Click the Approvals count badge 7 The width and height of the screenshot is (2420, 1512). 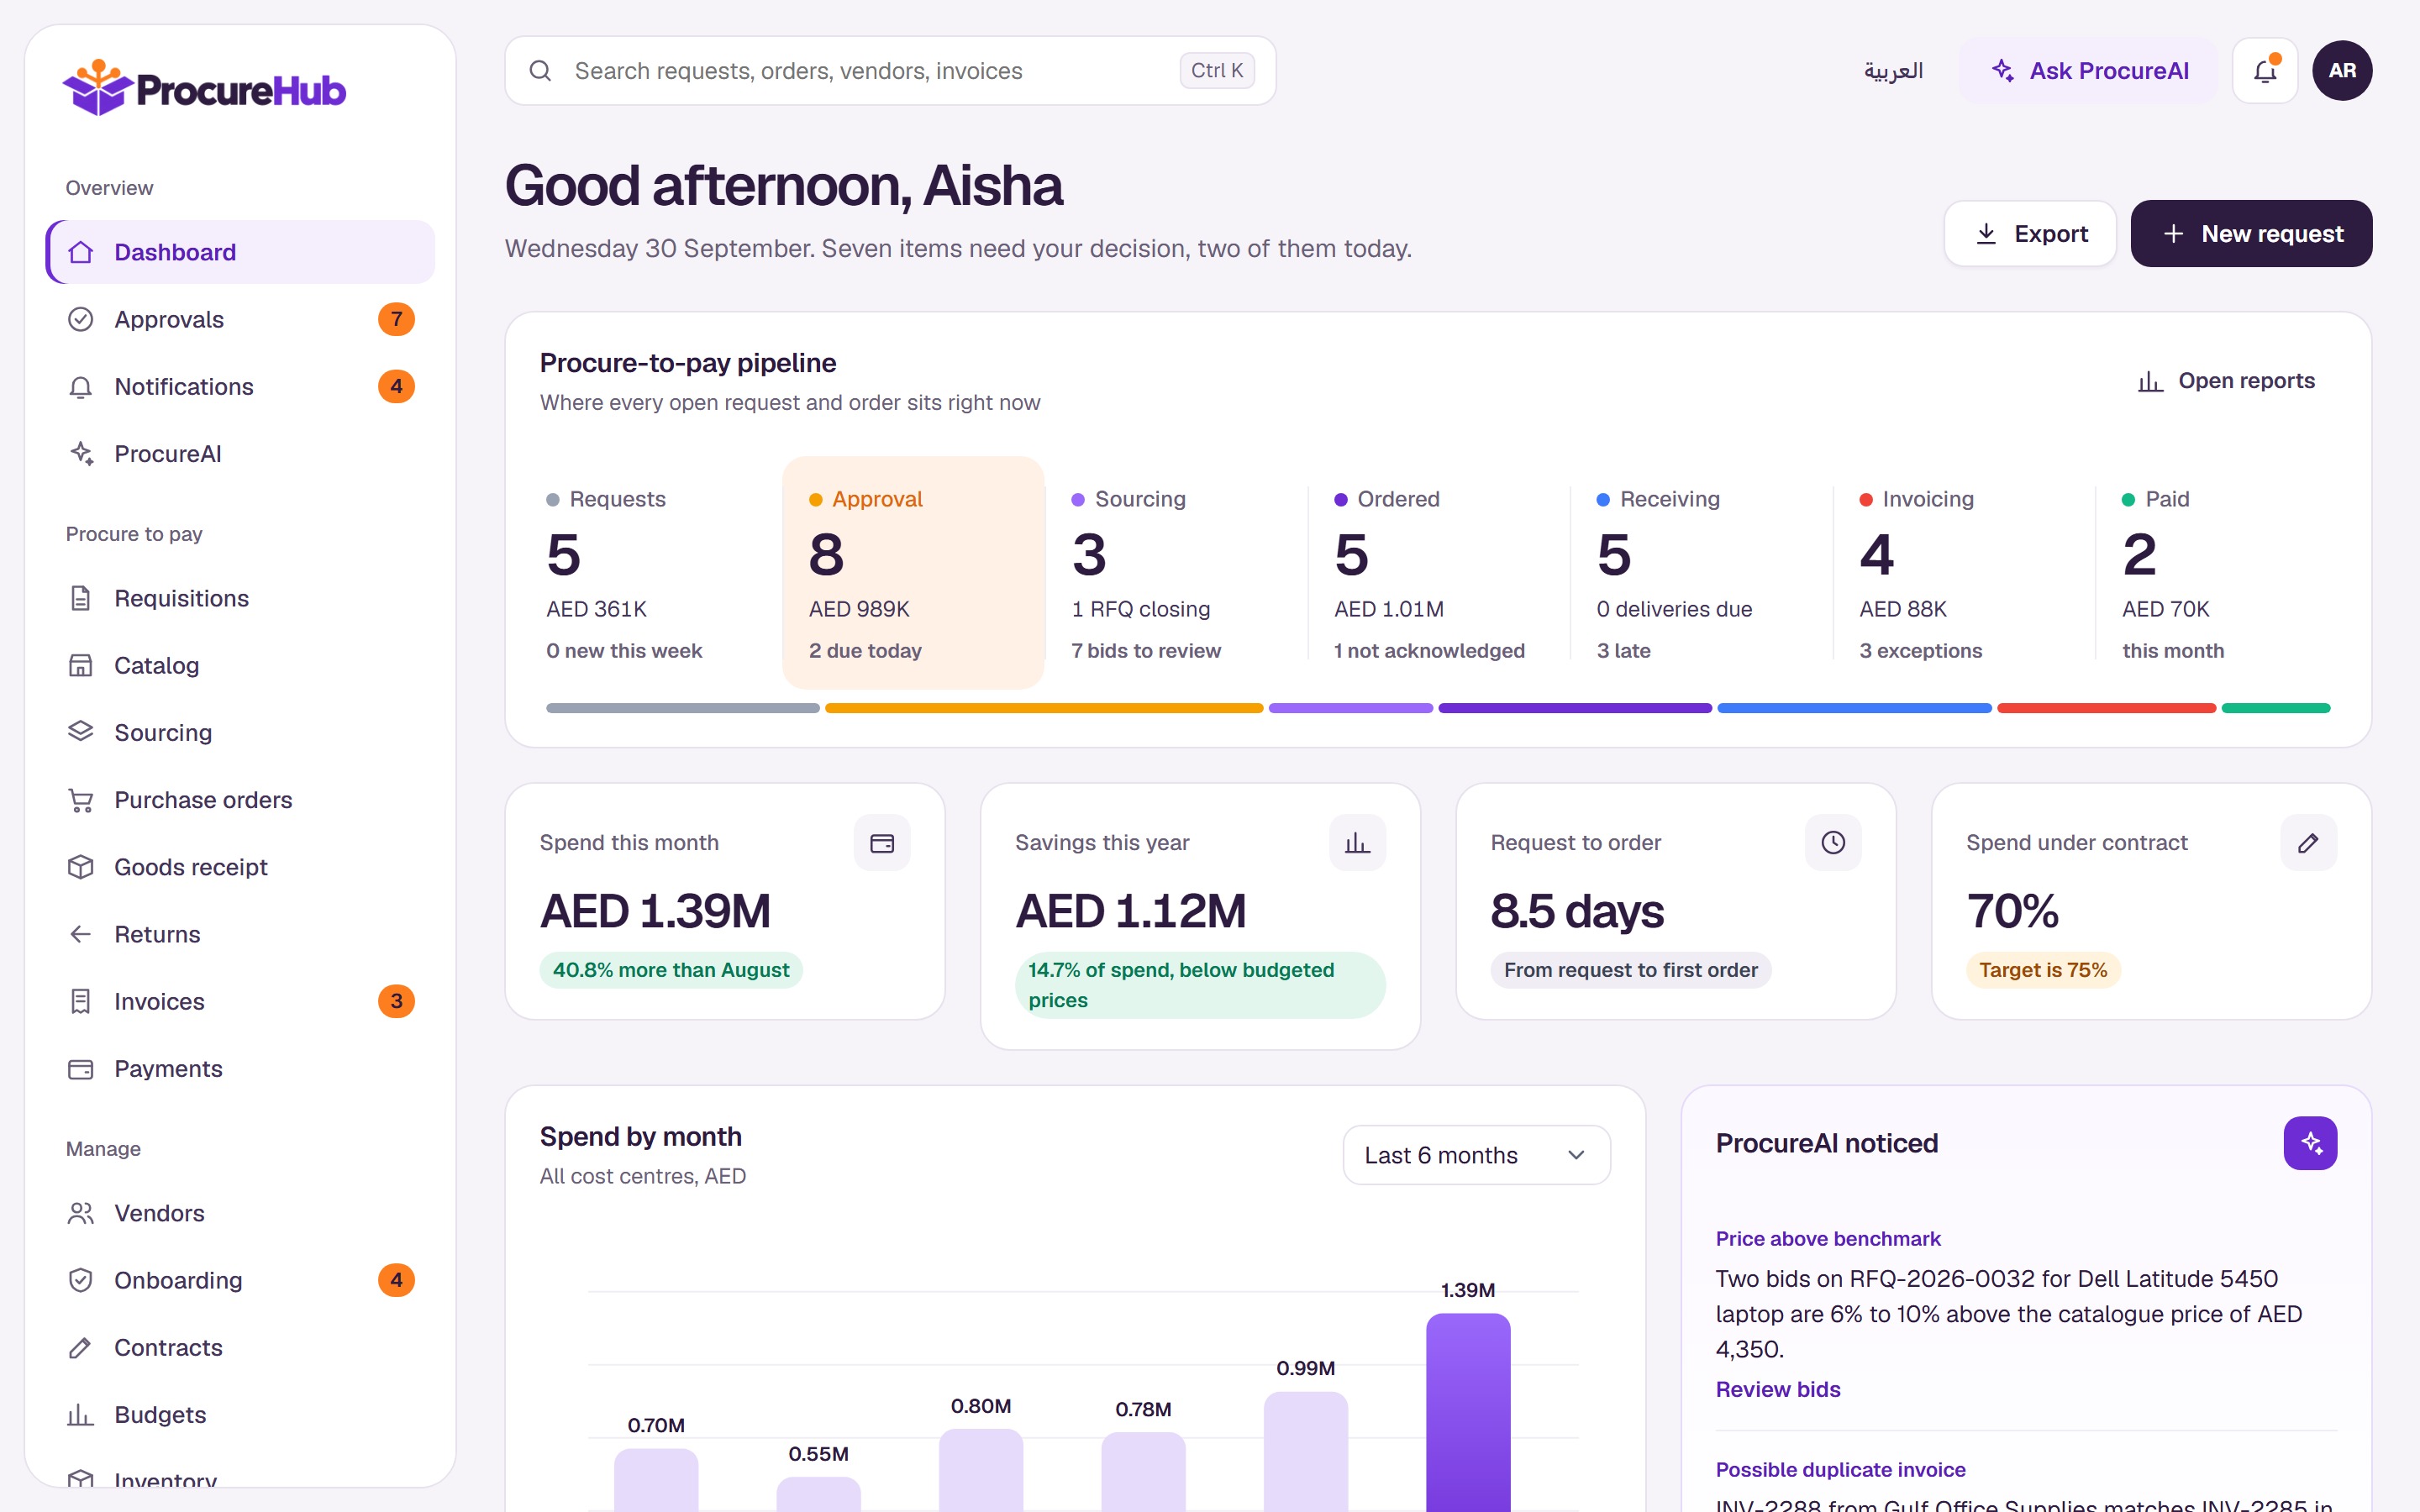(396, 319)
